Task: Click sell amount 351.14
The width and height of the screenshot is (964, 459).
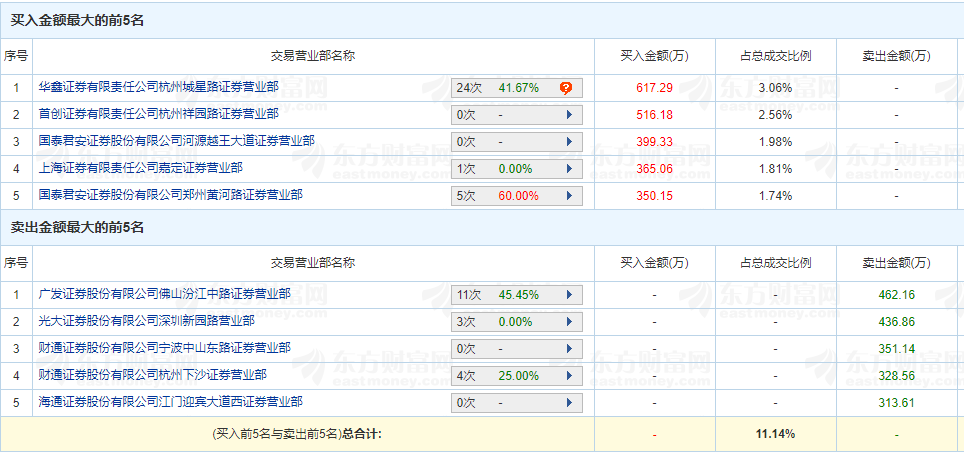Action: (896, 348)
